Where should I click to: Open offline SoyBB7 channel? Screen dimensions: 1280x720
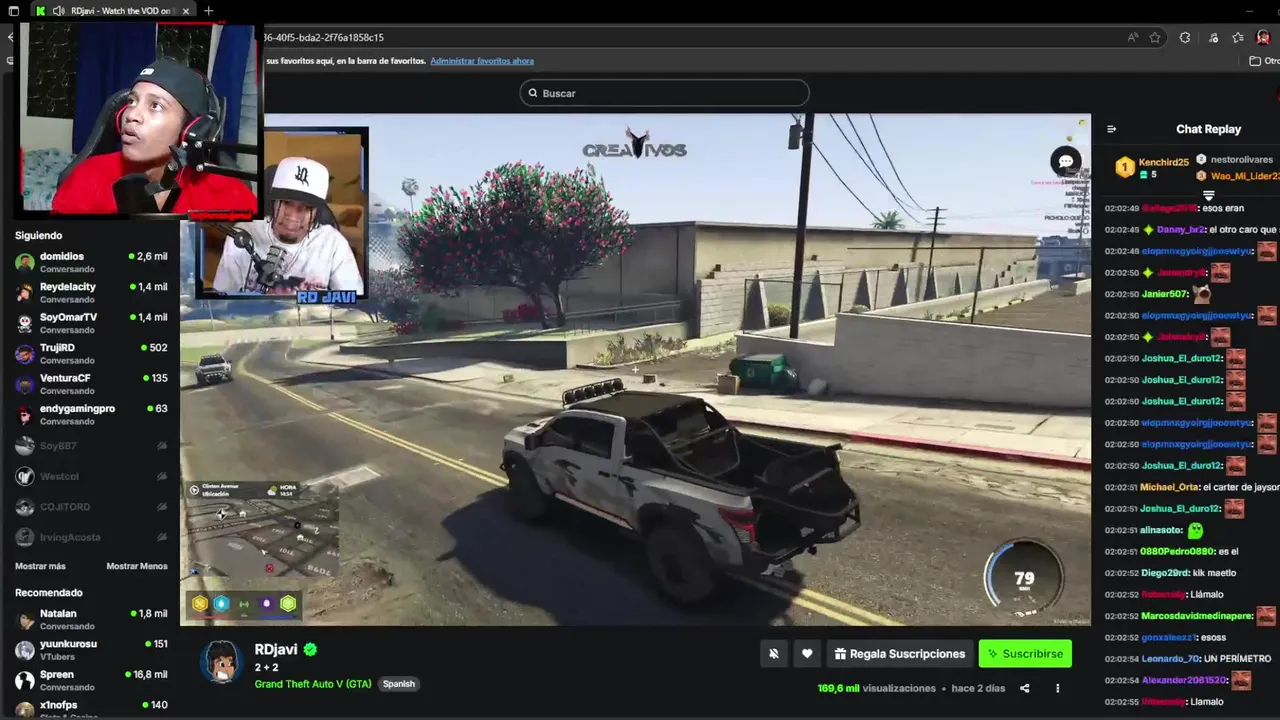point(90,446)
